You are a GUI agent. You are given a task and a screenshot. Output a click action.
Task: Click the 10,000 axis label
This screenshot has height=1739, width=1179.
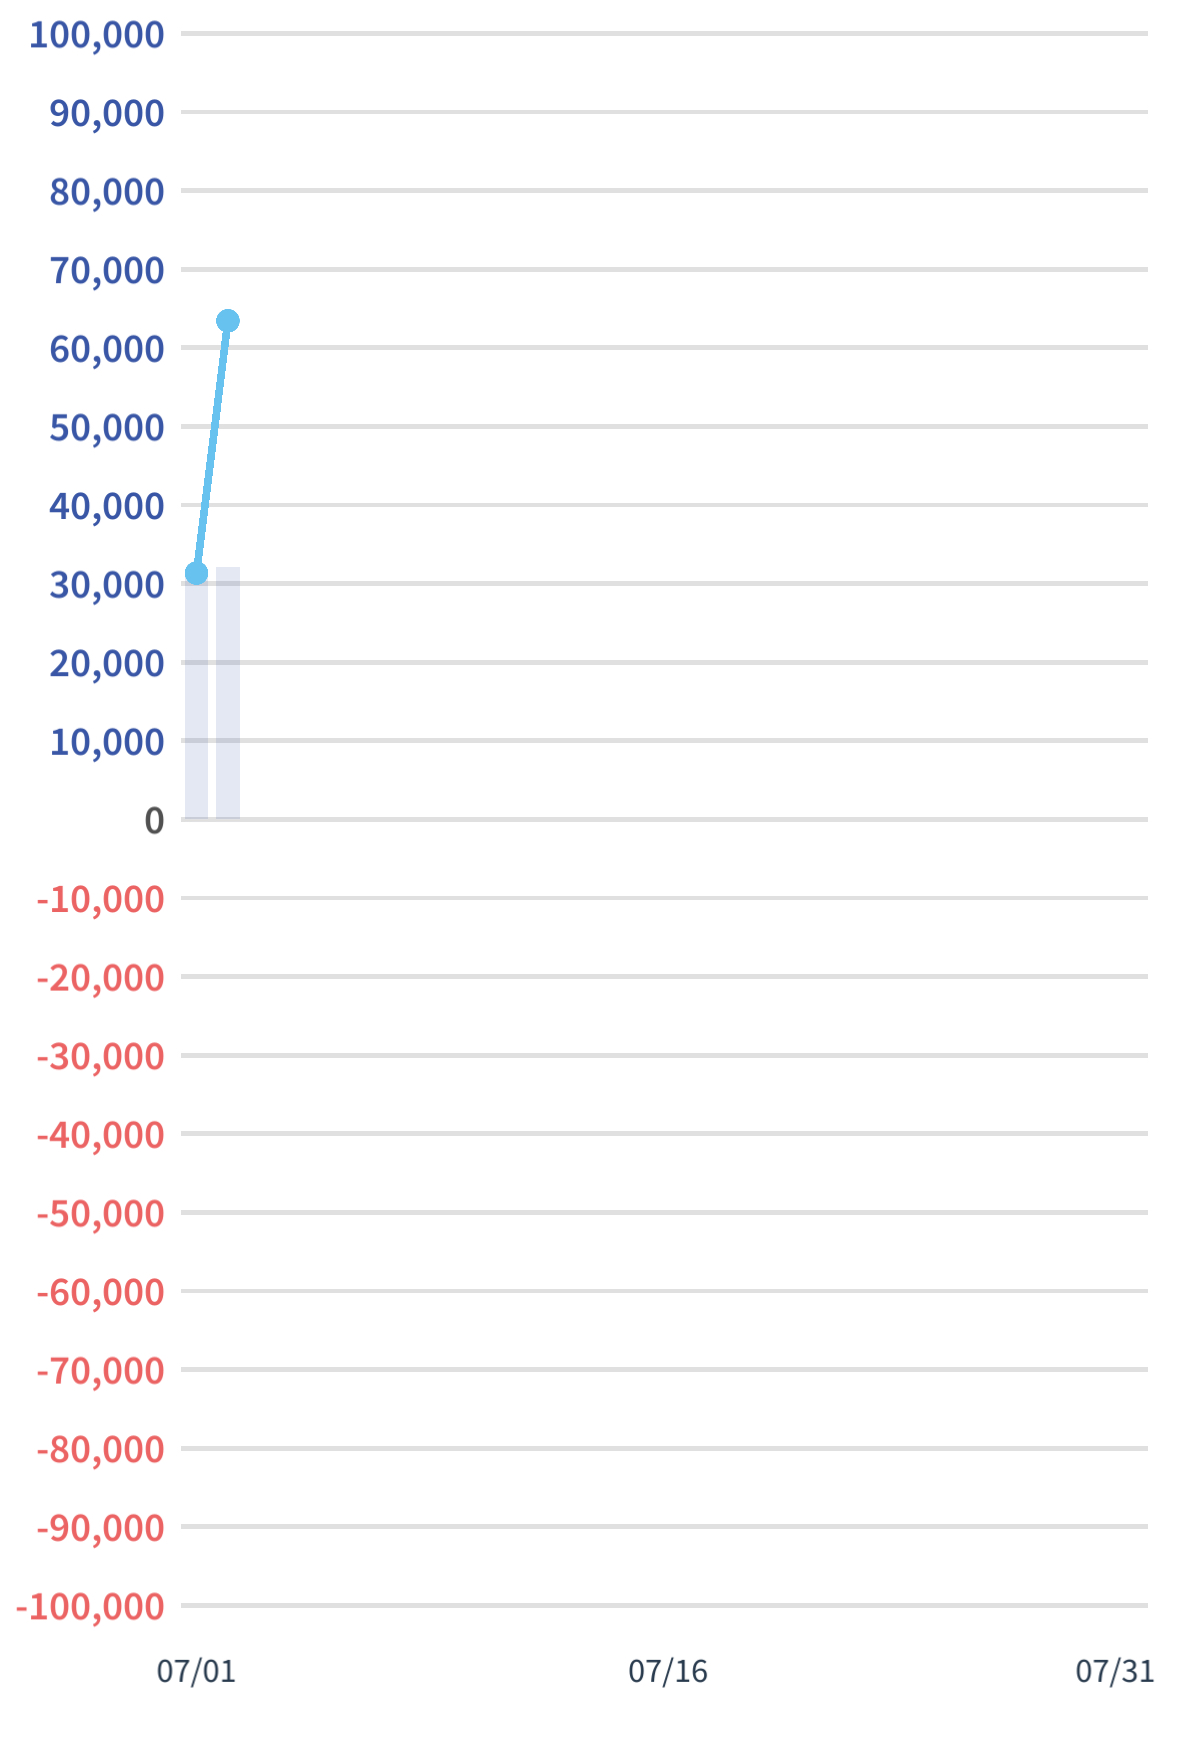point(107,742)
